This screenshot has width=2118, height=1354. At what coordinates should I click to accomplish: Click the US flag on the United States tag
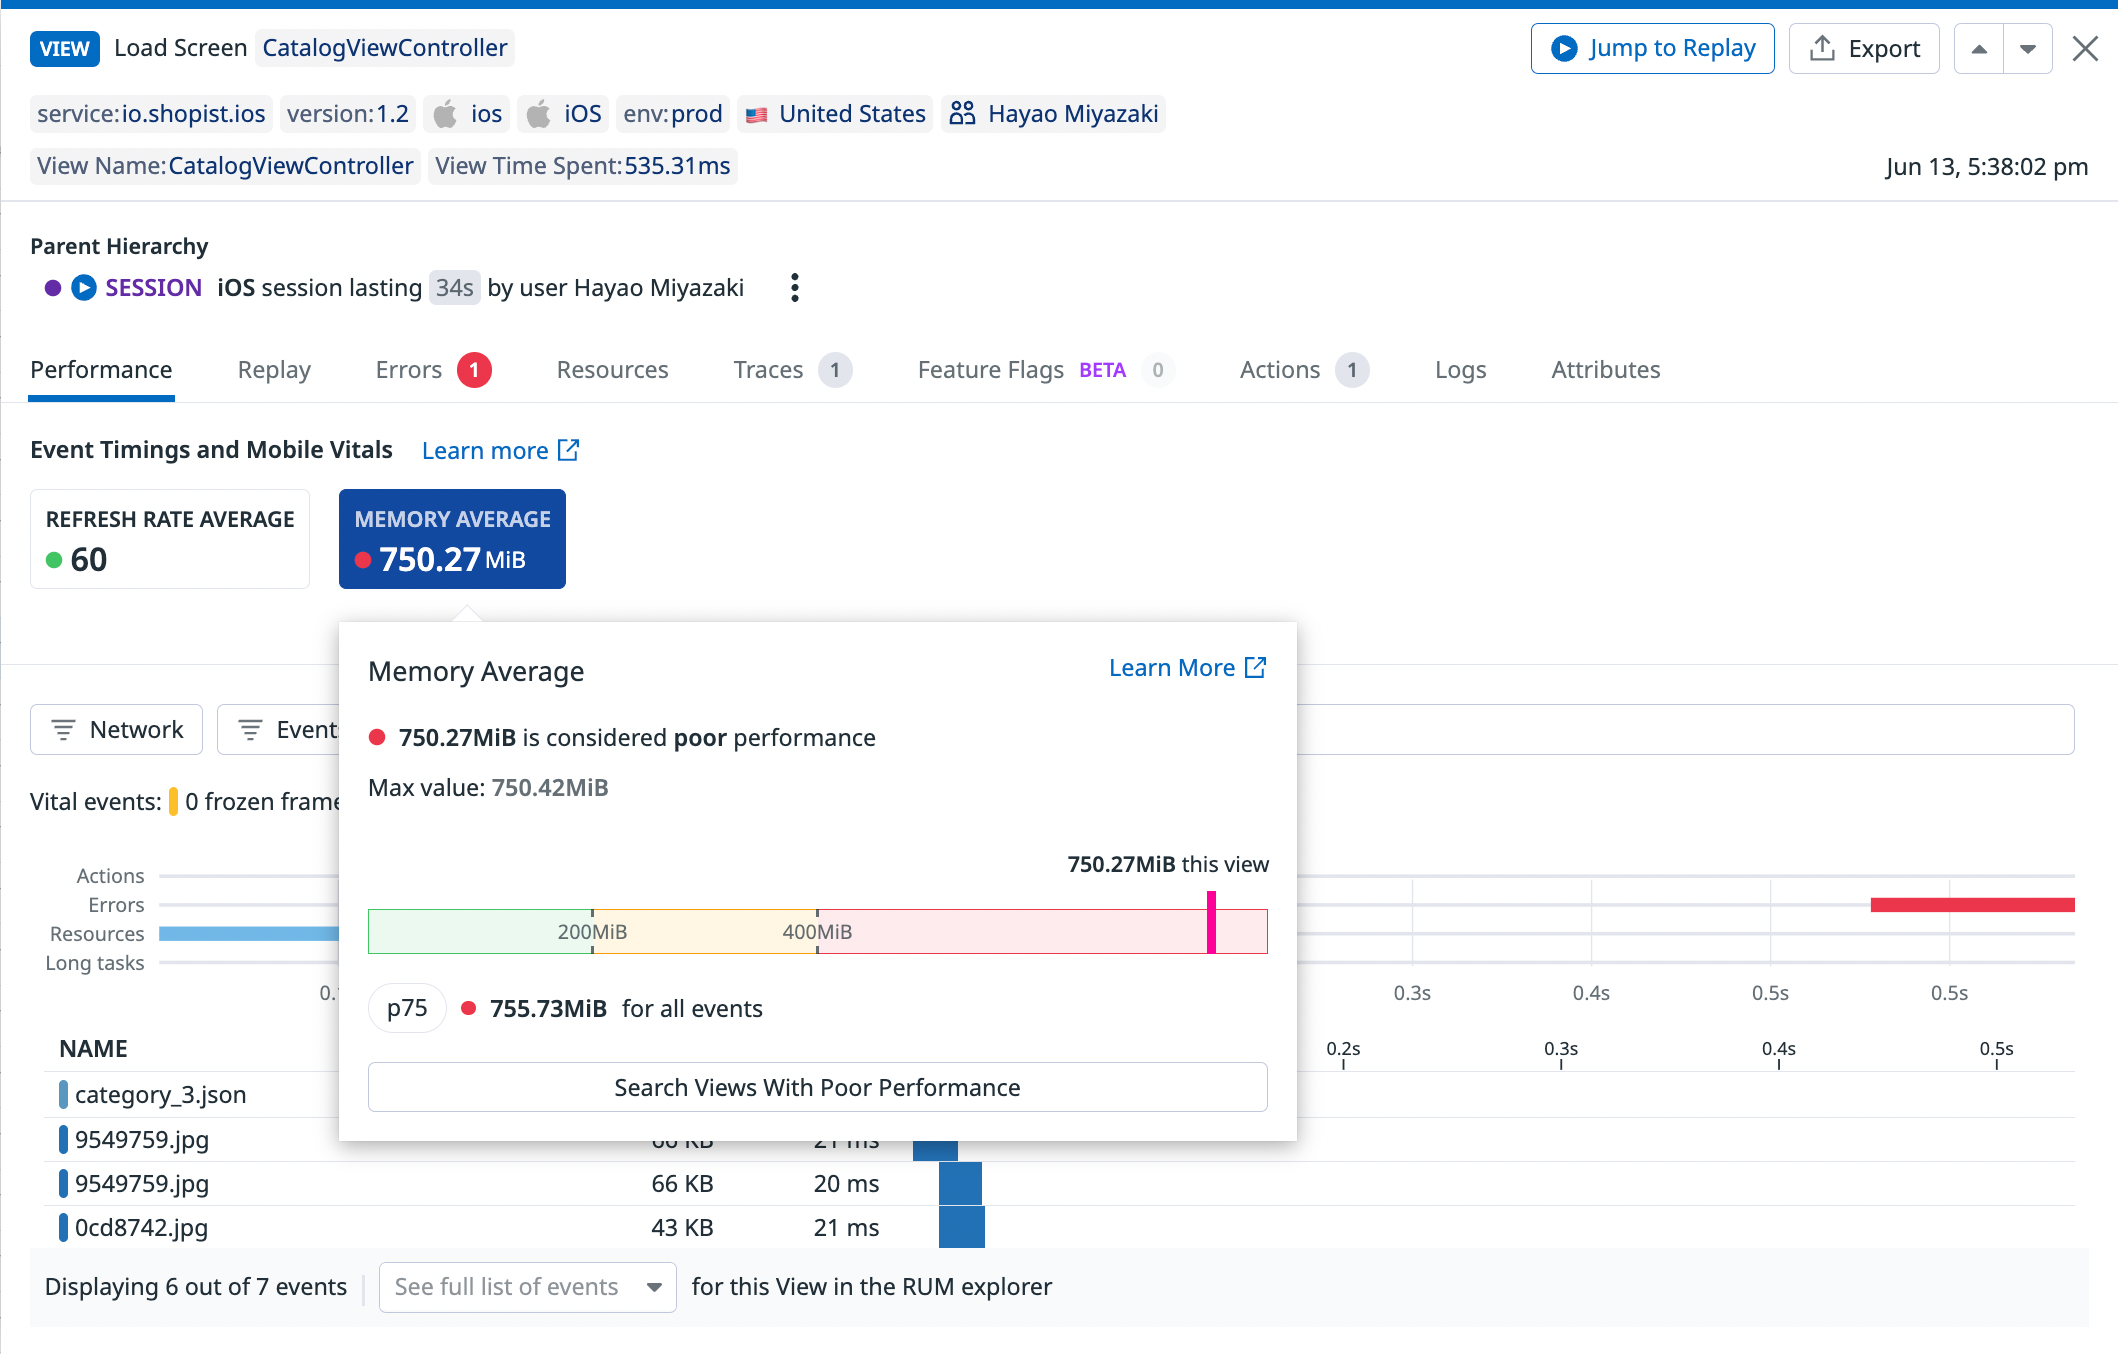coord(757,113)
